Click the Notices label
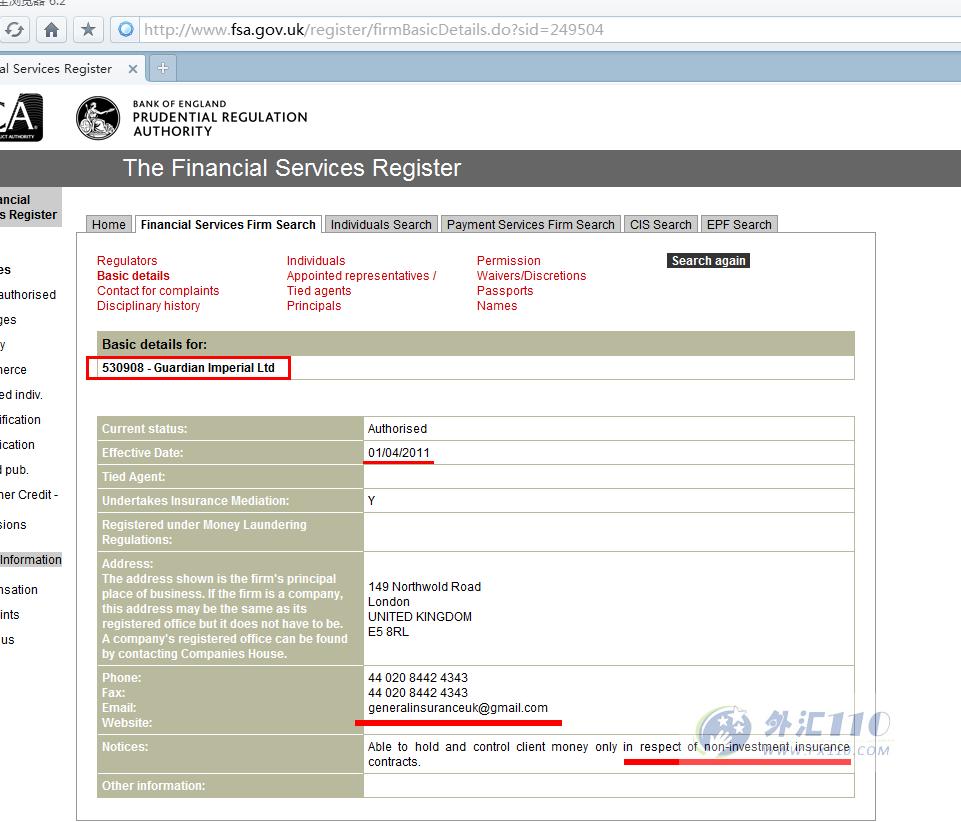The height and width of the screenshot is (822, 961). pyautogui.click(x=125, y=747)
